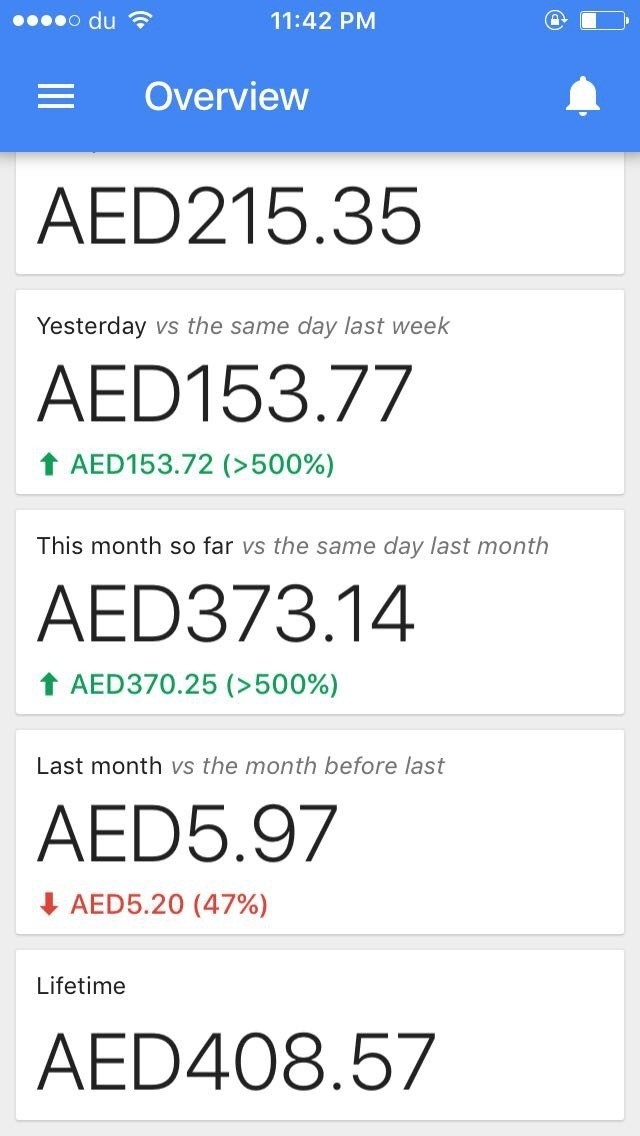Select the Last month earnings AED5.97
The image size is (640, 1136).
pos(187,834)
